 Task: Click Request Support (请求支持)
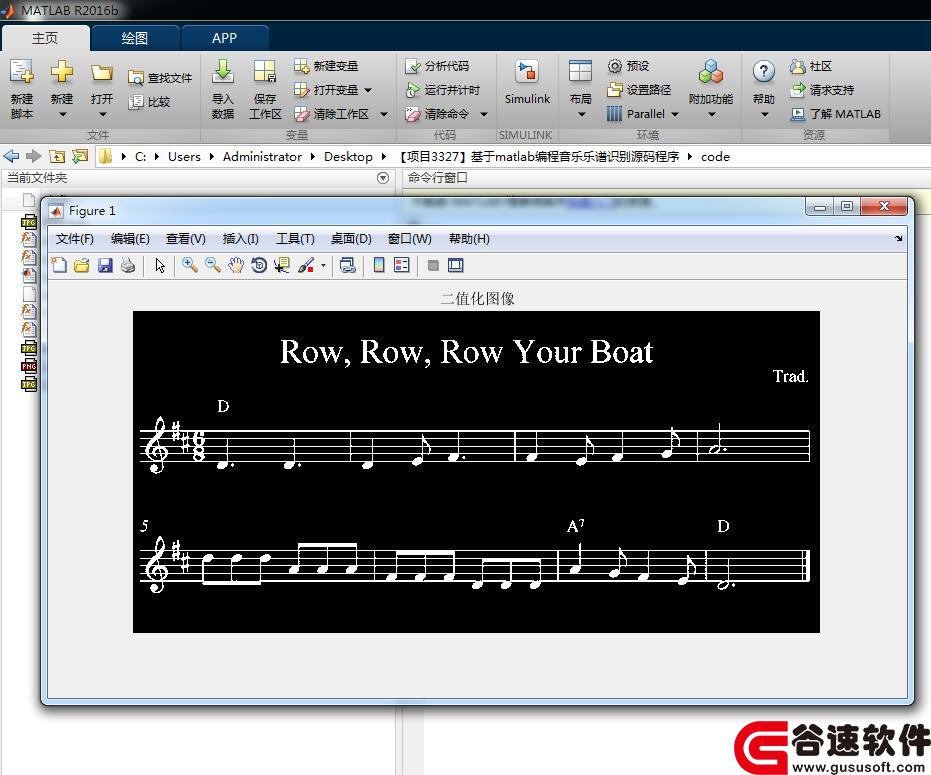coord(822,90)
